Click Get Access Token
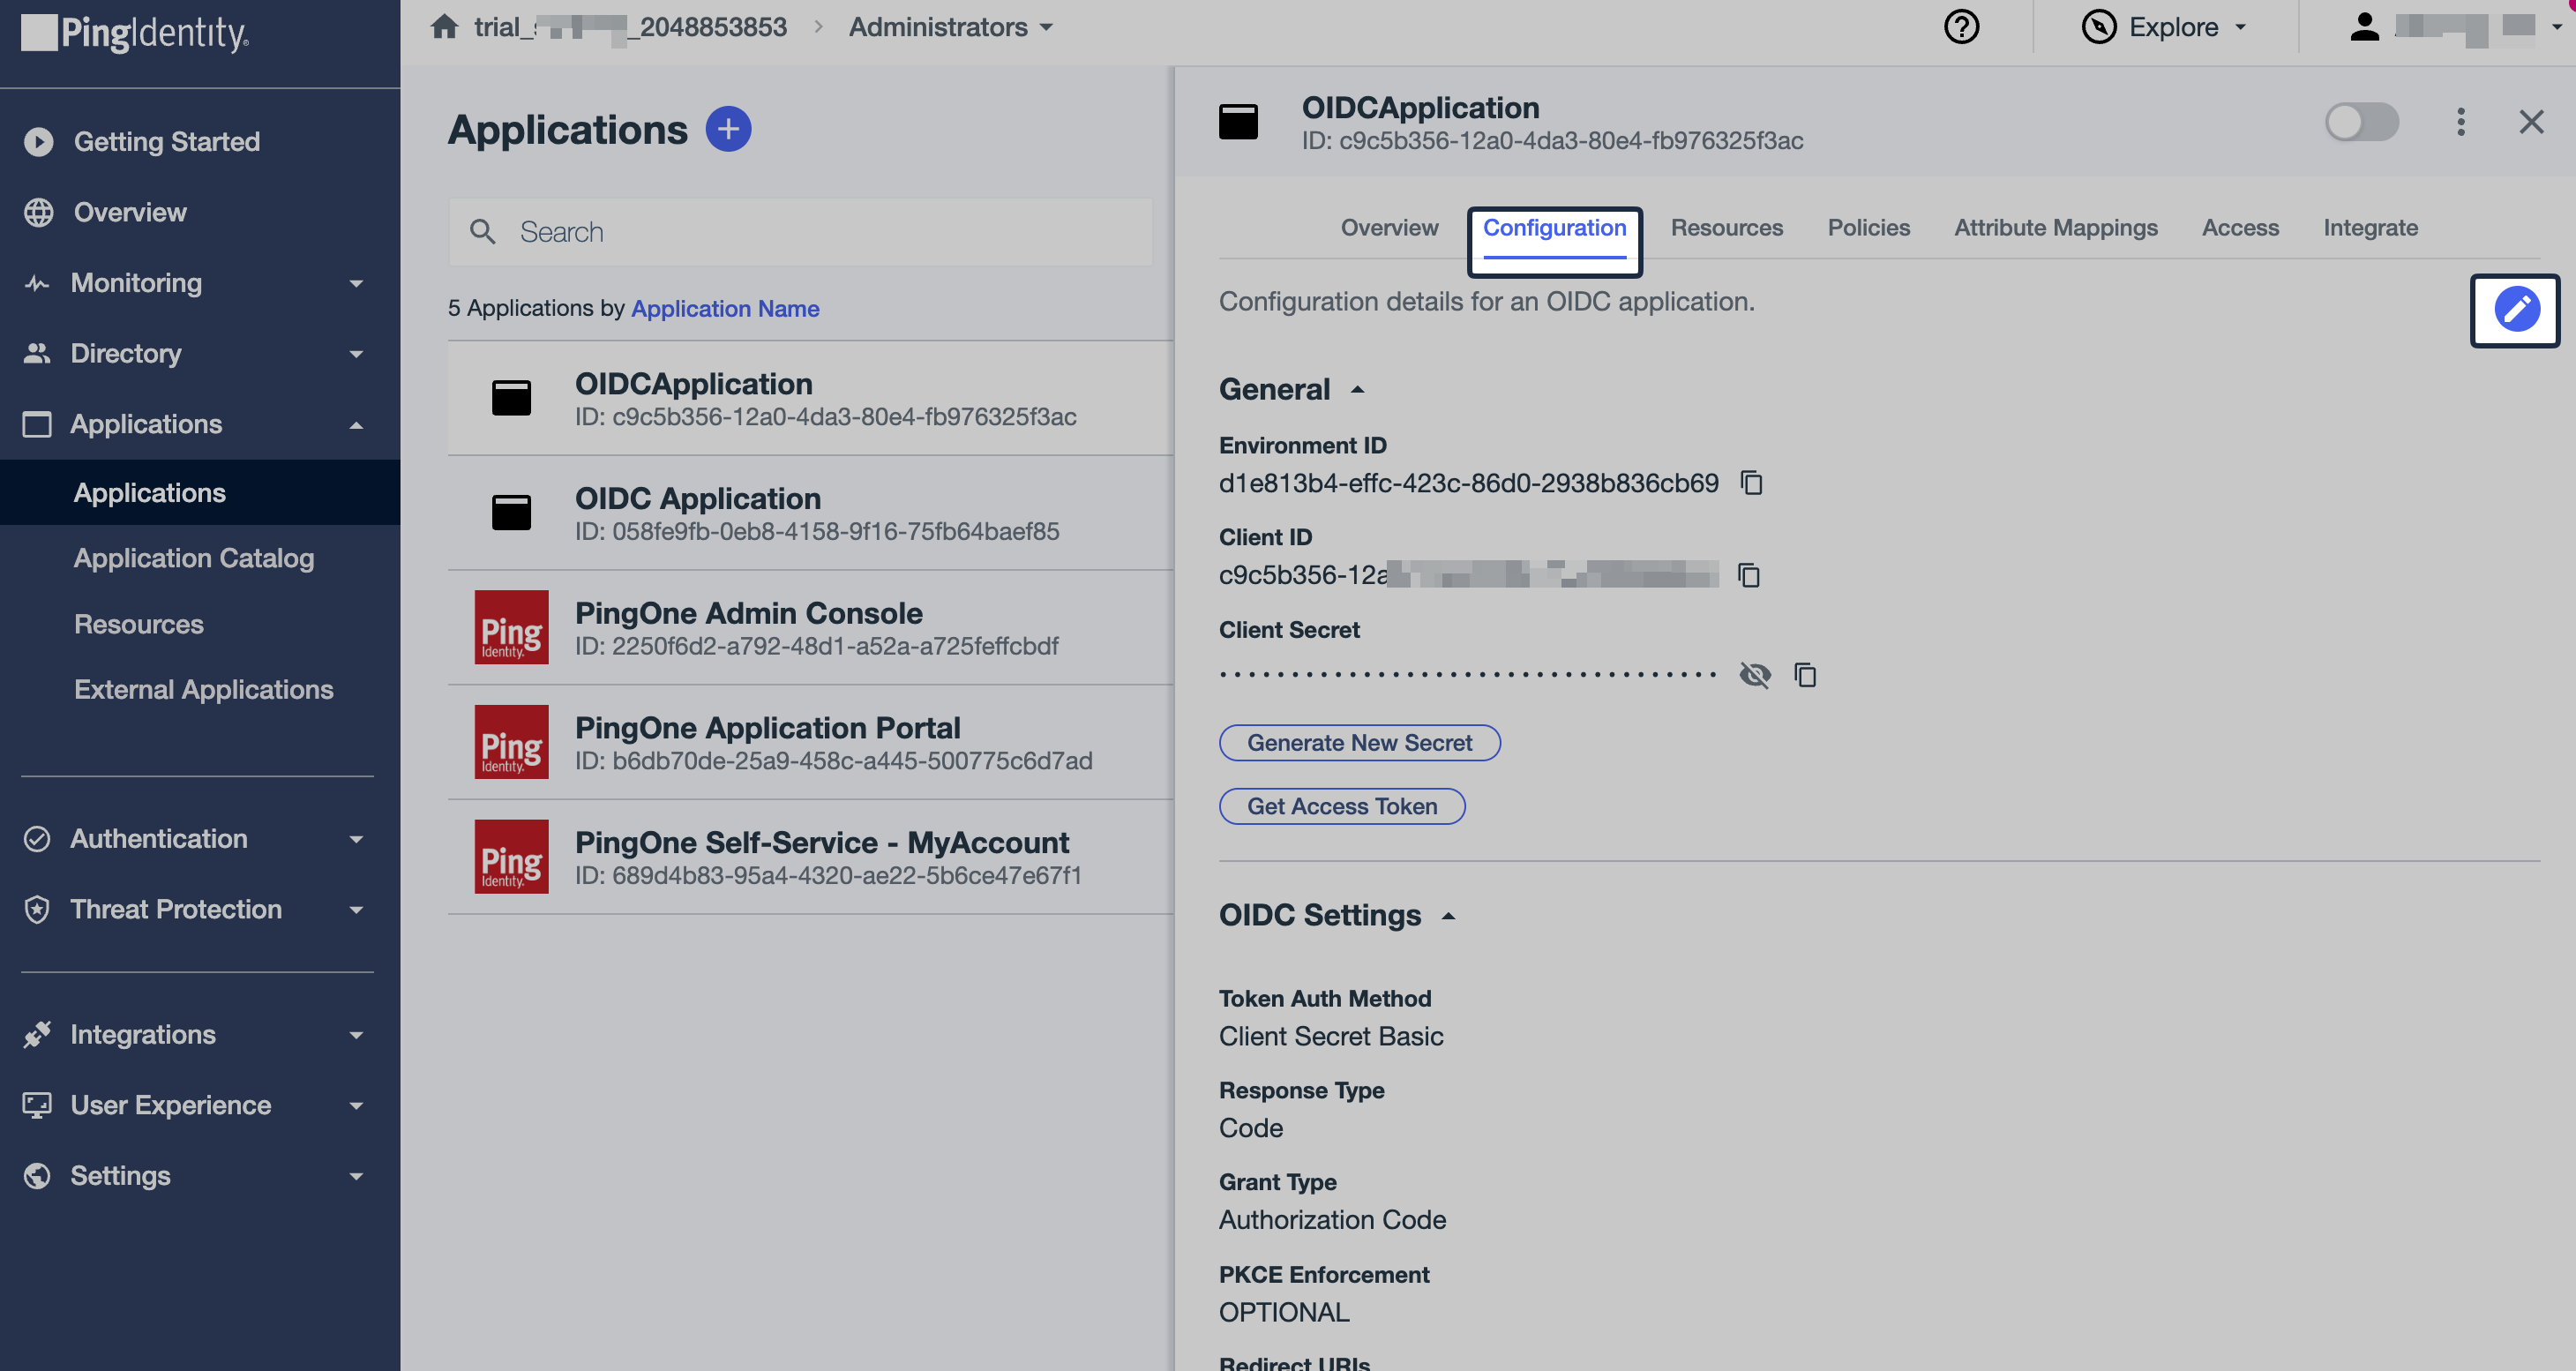Screen dimensions: 2576x1371 pos(1342,806)
